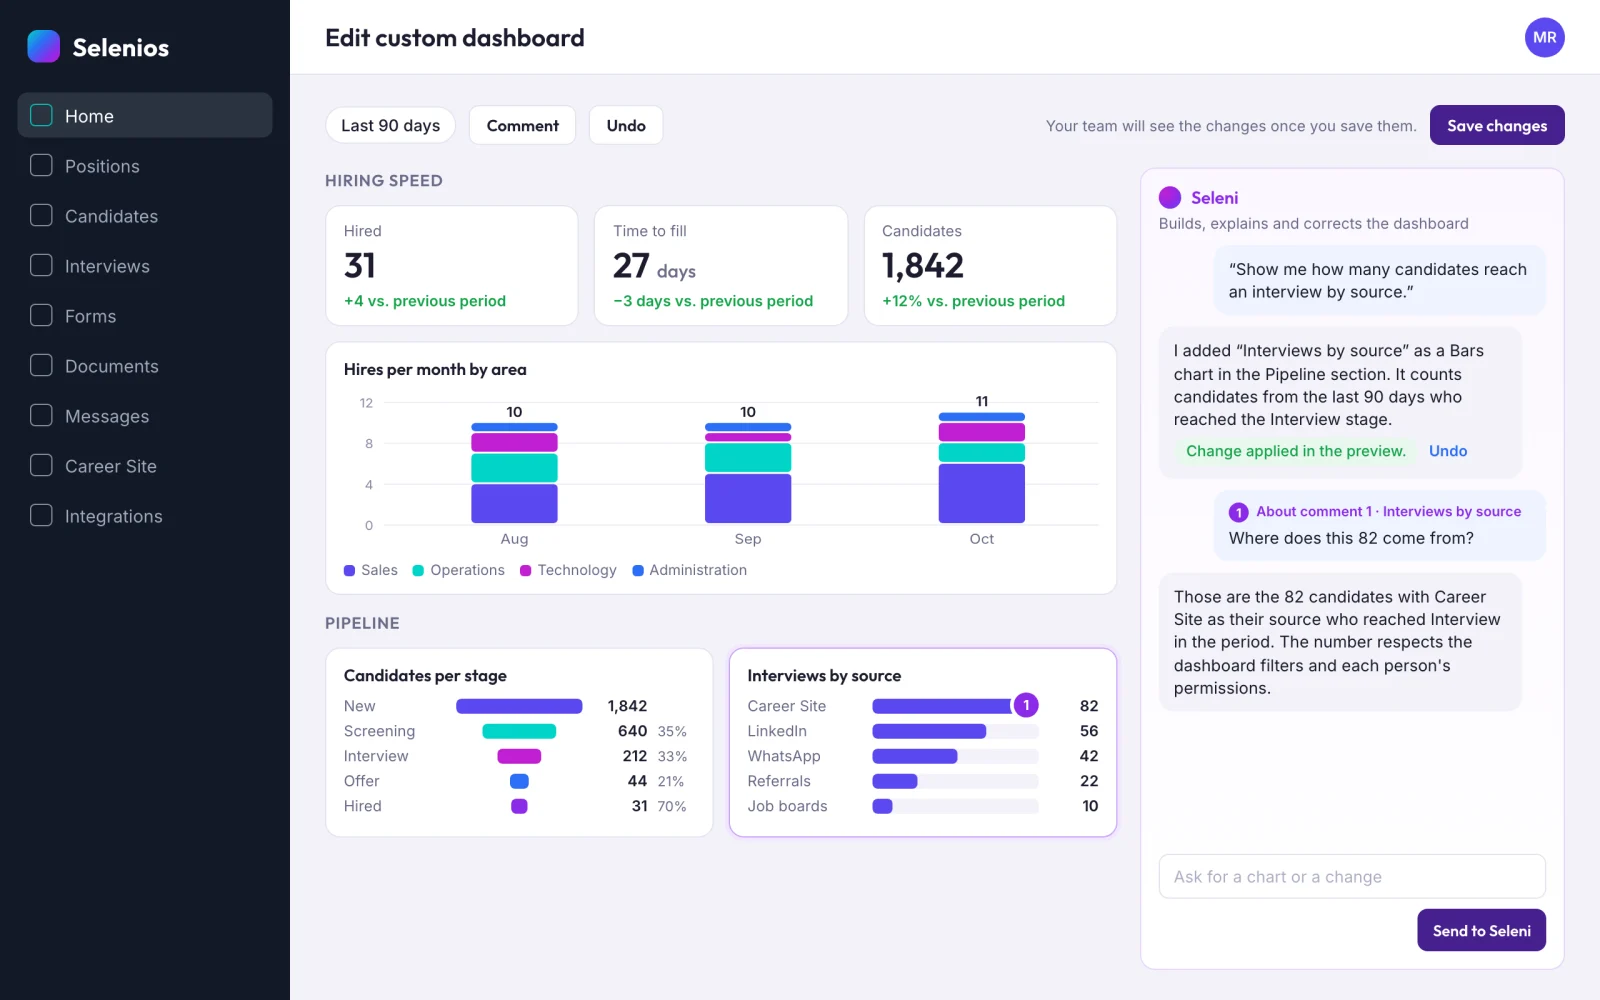Click the Aug stacked bar
The width and height of the screenshot is (1600, 1000).
[514, 473]
